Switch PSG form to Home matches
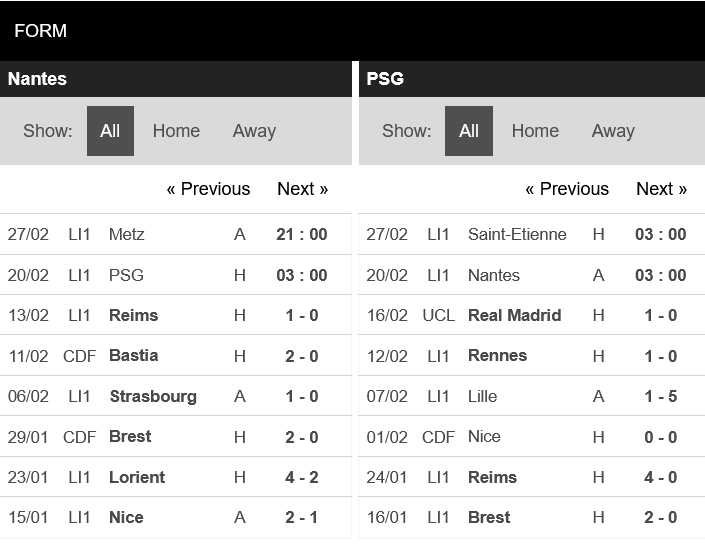The height and width of the screenshot is (547, 705). point(535,131)
